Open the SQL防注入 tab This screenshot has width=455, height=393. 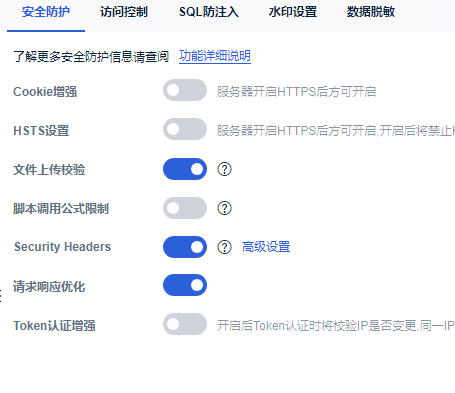pyautogui.click(x=209, y=12)
